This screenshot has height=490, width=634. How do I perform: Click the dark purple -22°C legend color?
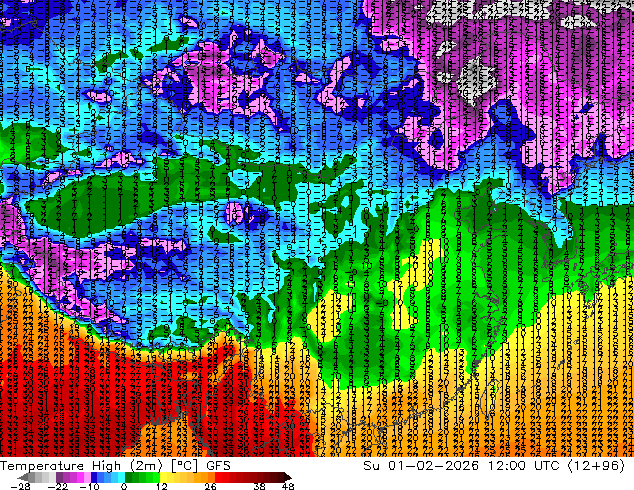coord(59,477)
